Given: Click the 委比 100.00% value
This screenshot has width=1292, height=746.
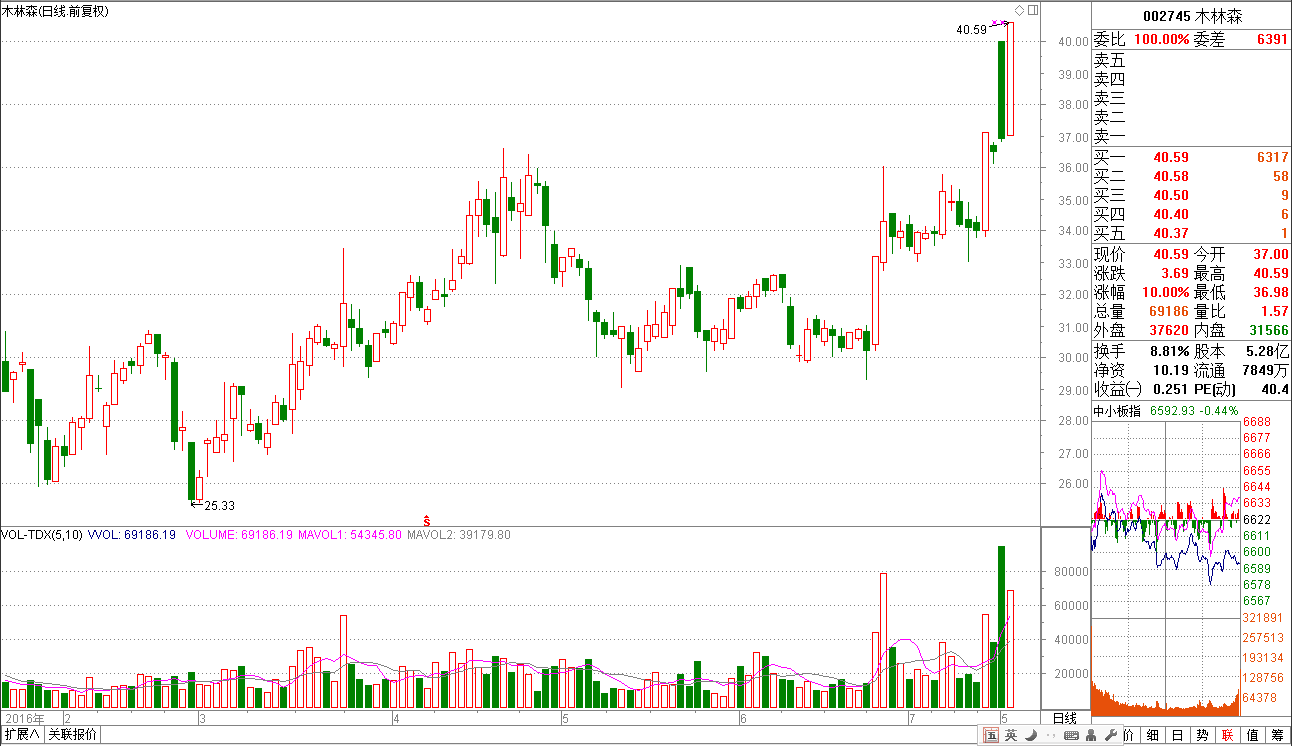Looking at the screenshot, I should tap(1161, 40).
